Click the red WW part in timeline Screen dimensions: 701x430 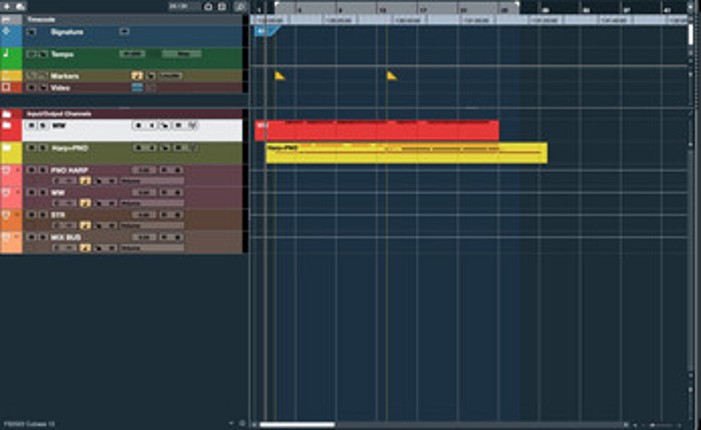point(380,131)
